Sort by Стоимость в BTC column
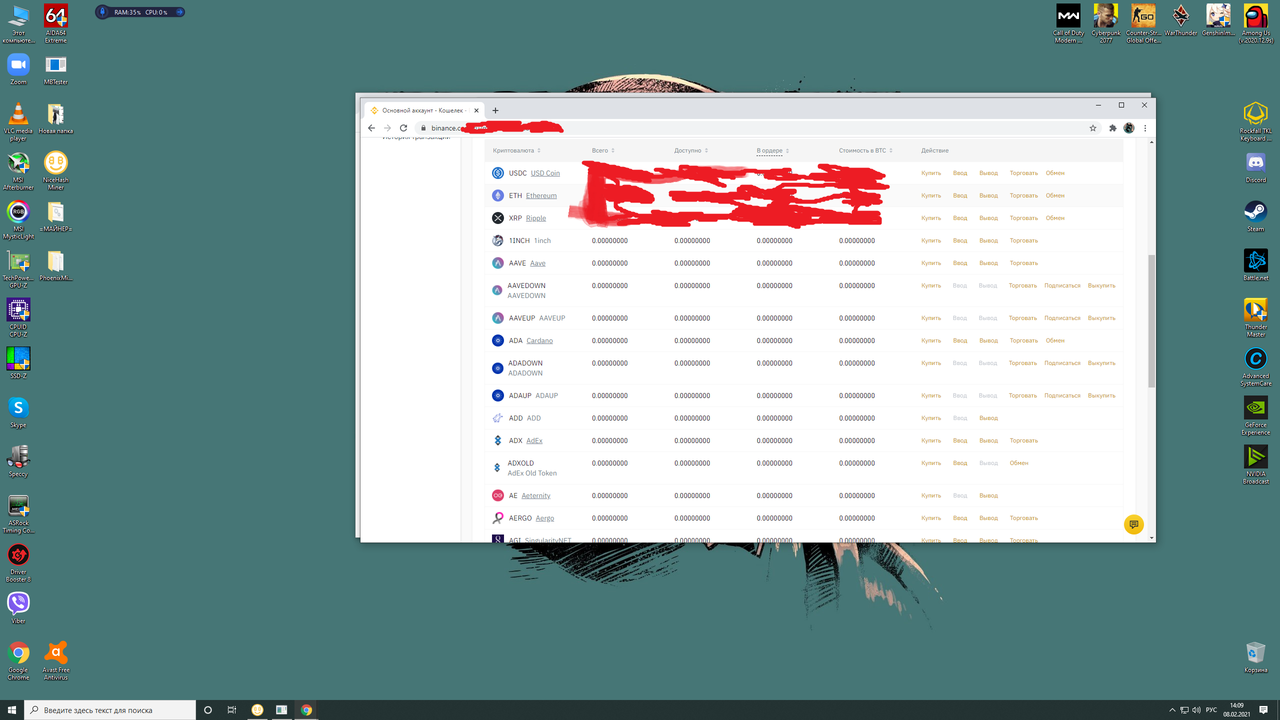 pyautogui.click(x=866, y=150)
